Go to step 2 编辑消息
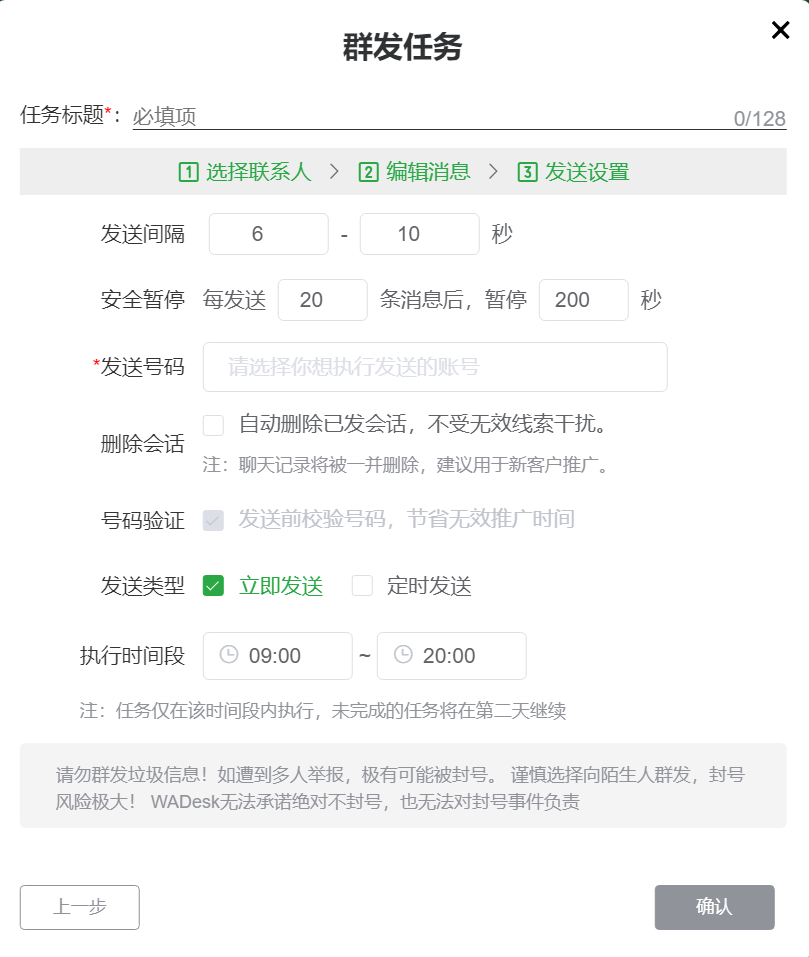 point(414,172)
